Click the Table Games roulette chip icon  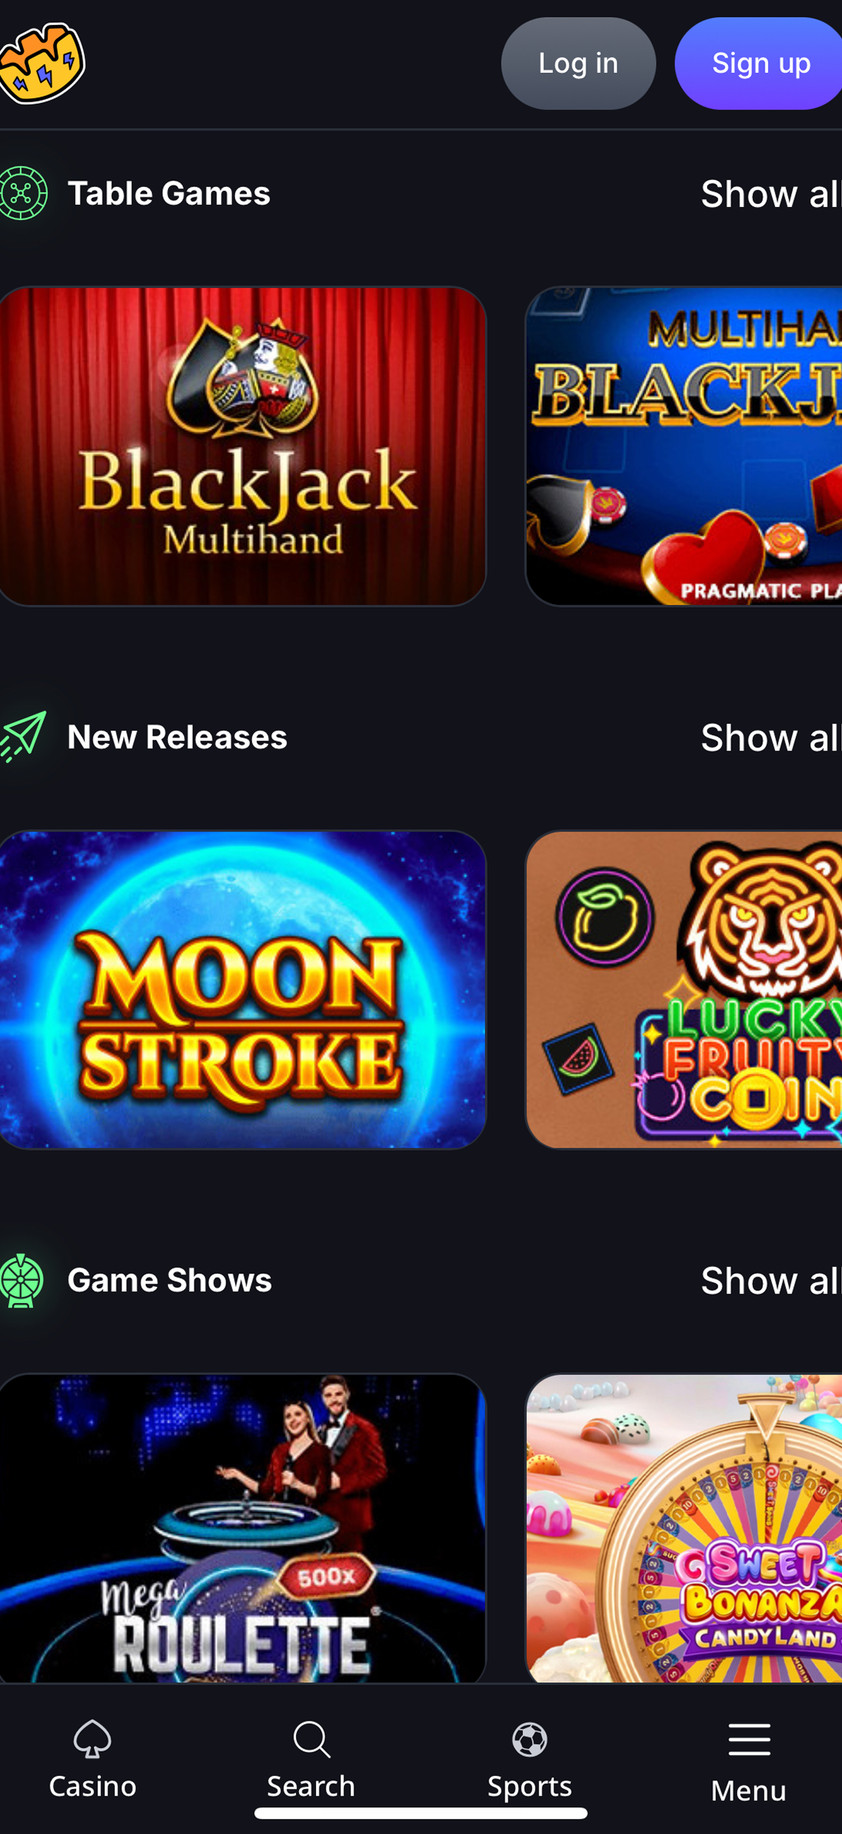(x=23, y=193)
